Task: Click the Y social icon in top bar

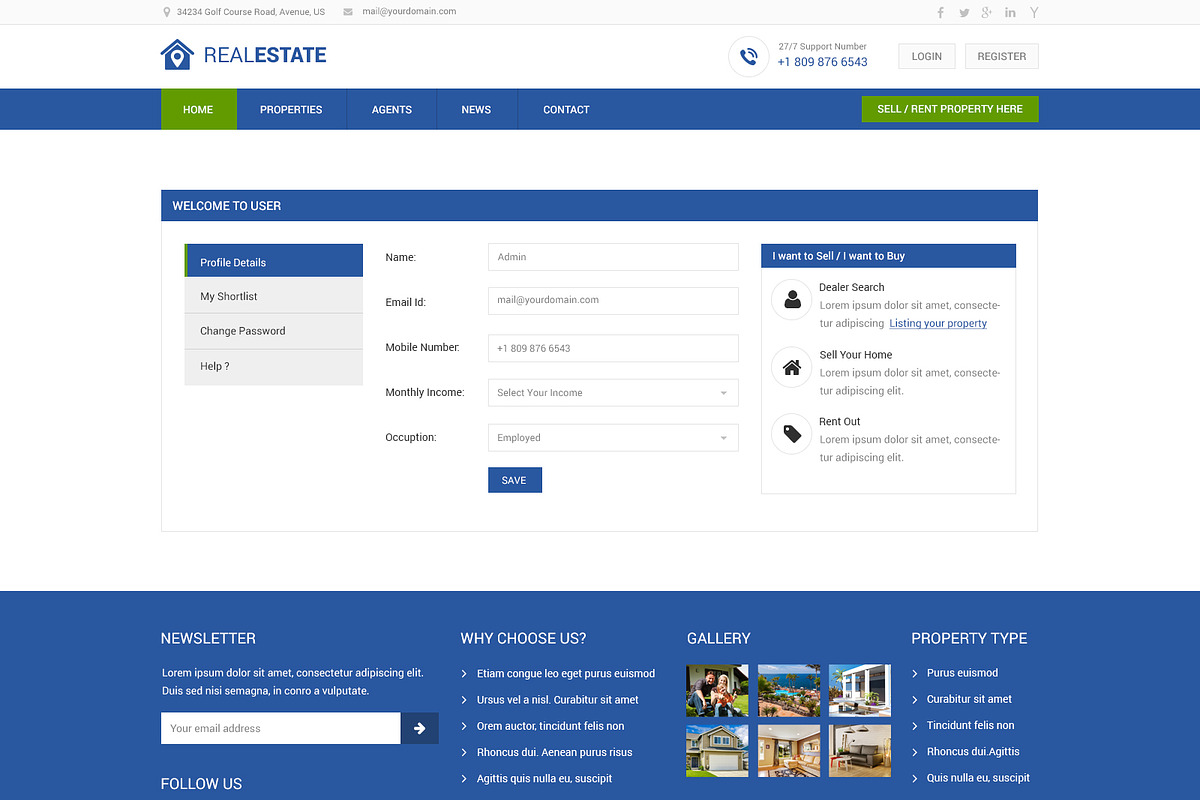Action: pyautogui.click(x=1035, y=12)
